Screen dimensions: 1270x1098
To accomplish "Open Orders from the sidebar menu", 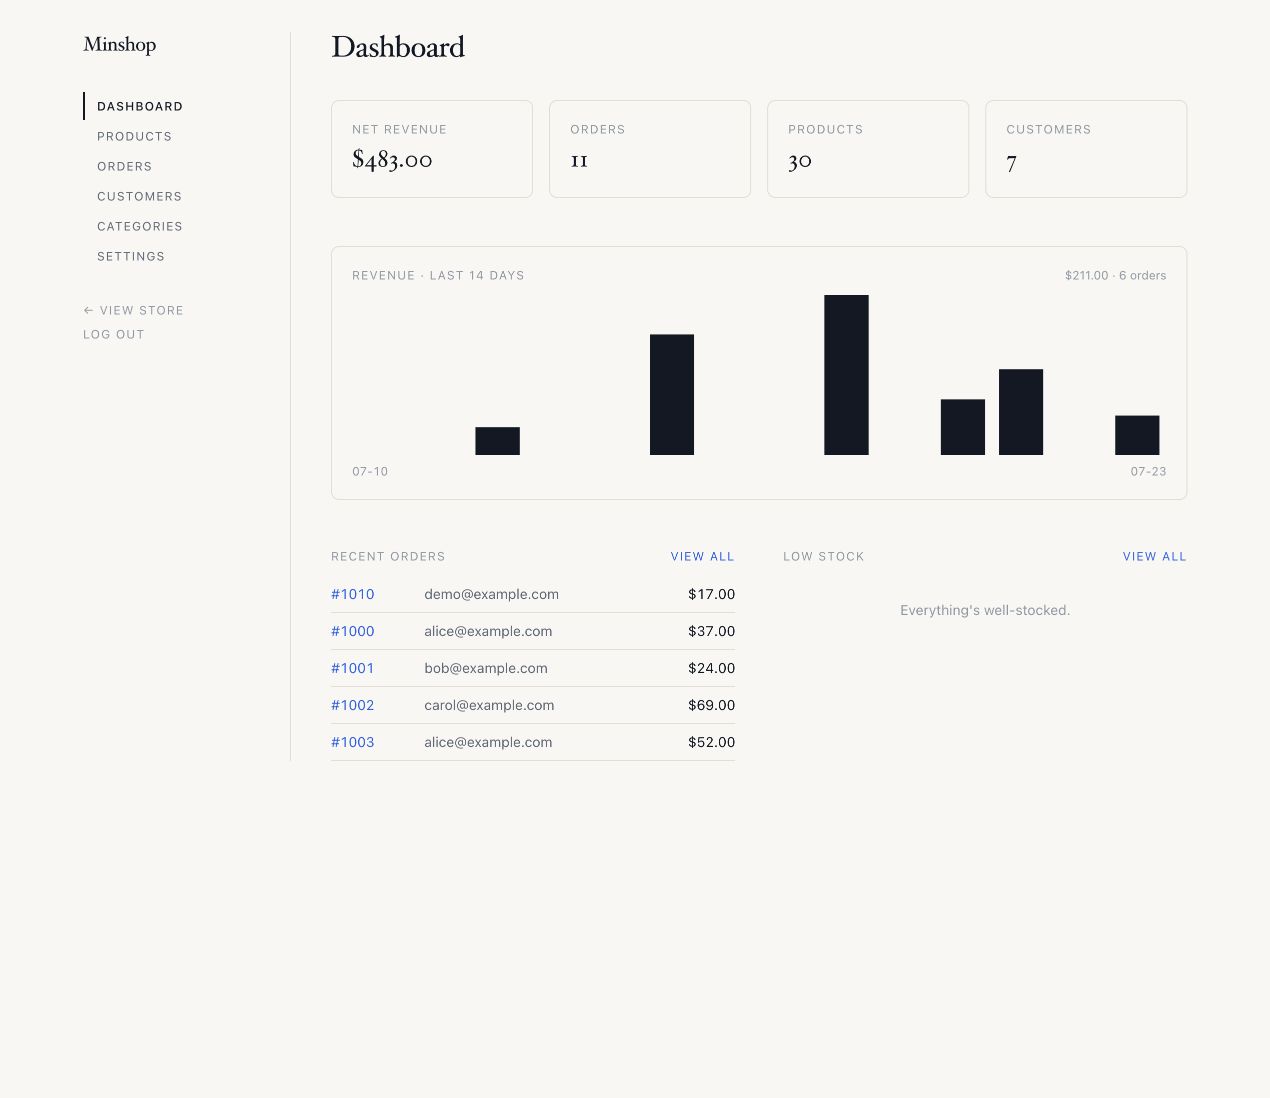I will click(x=125, y=166).
